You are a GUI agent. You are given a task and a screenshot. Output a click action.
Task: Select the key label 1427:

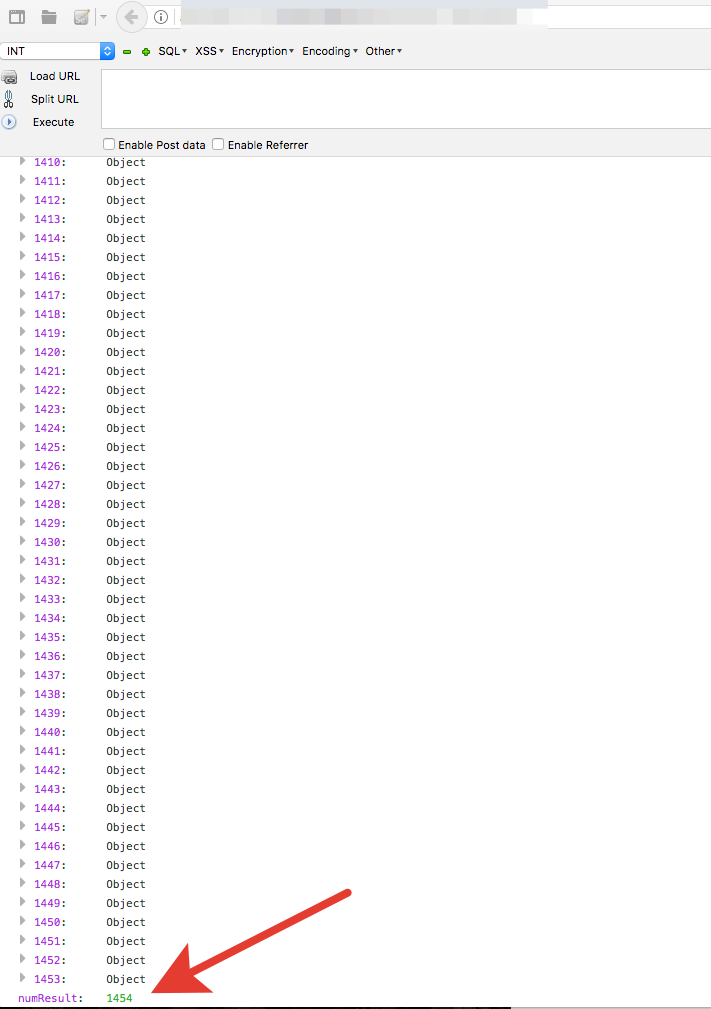[x=50, y=485]
